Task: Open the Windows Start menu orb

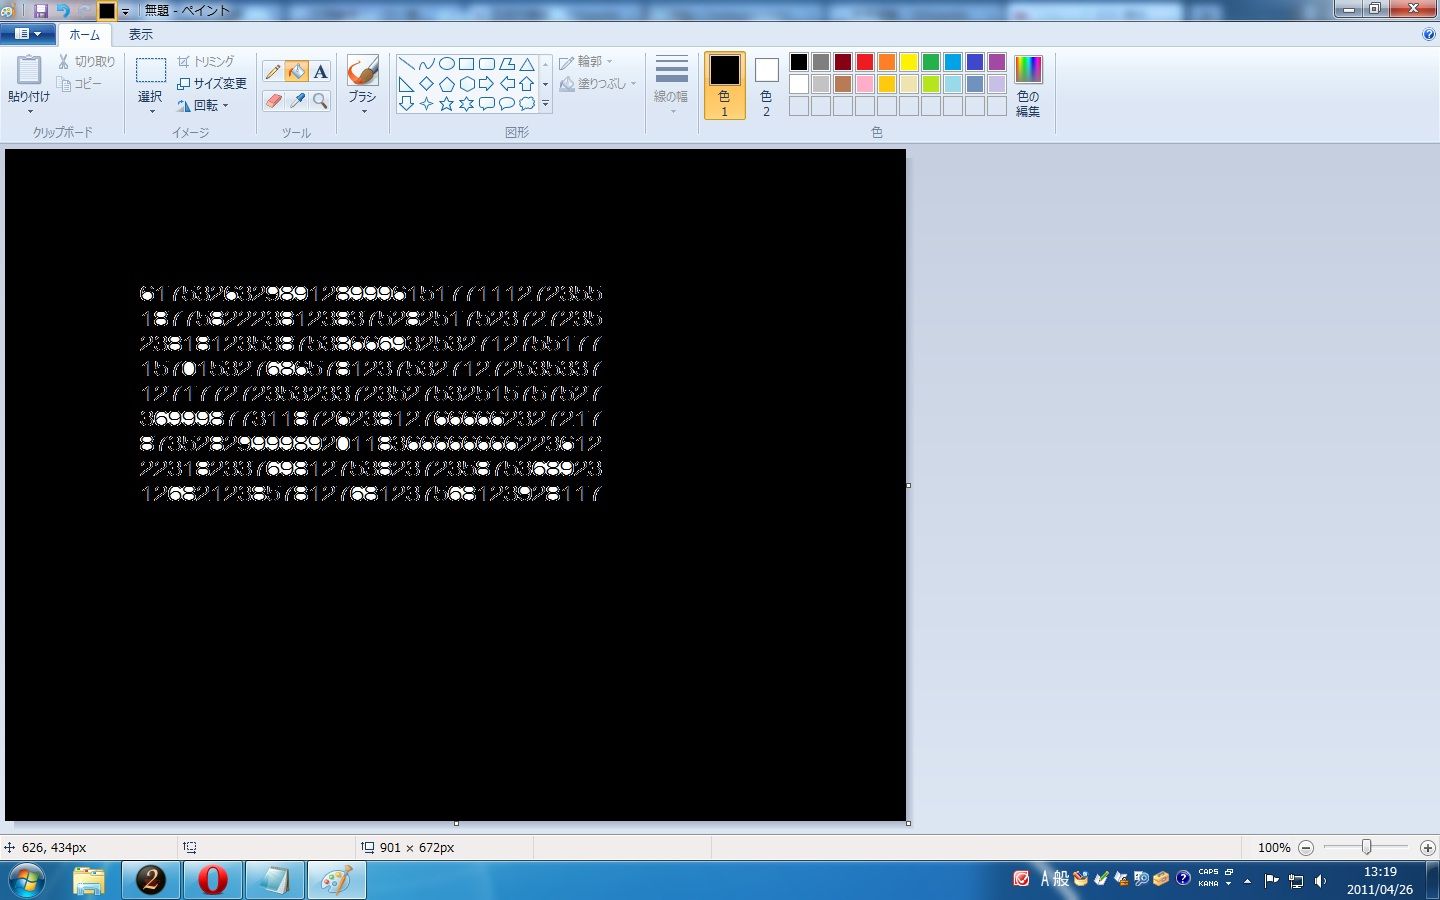Action: click(x=27, y=880)
